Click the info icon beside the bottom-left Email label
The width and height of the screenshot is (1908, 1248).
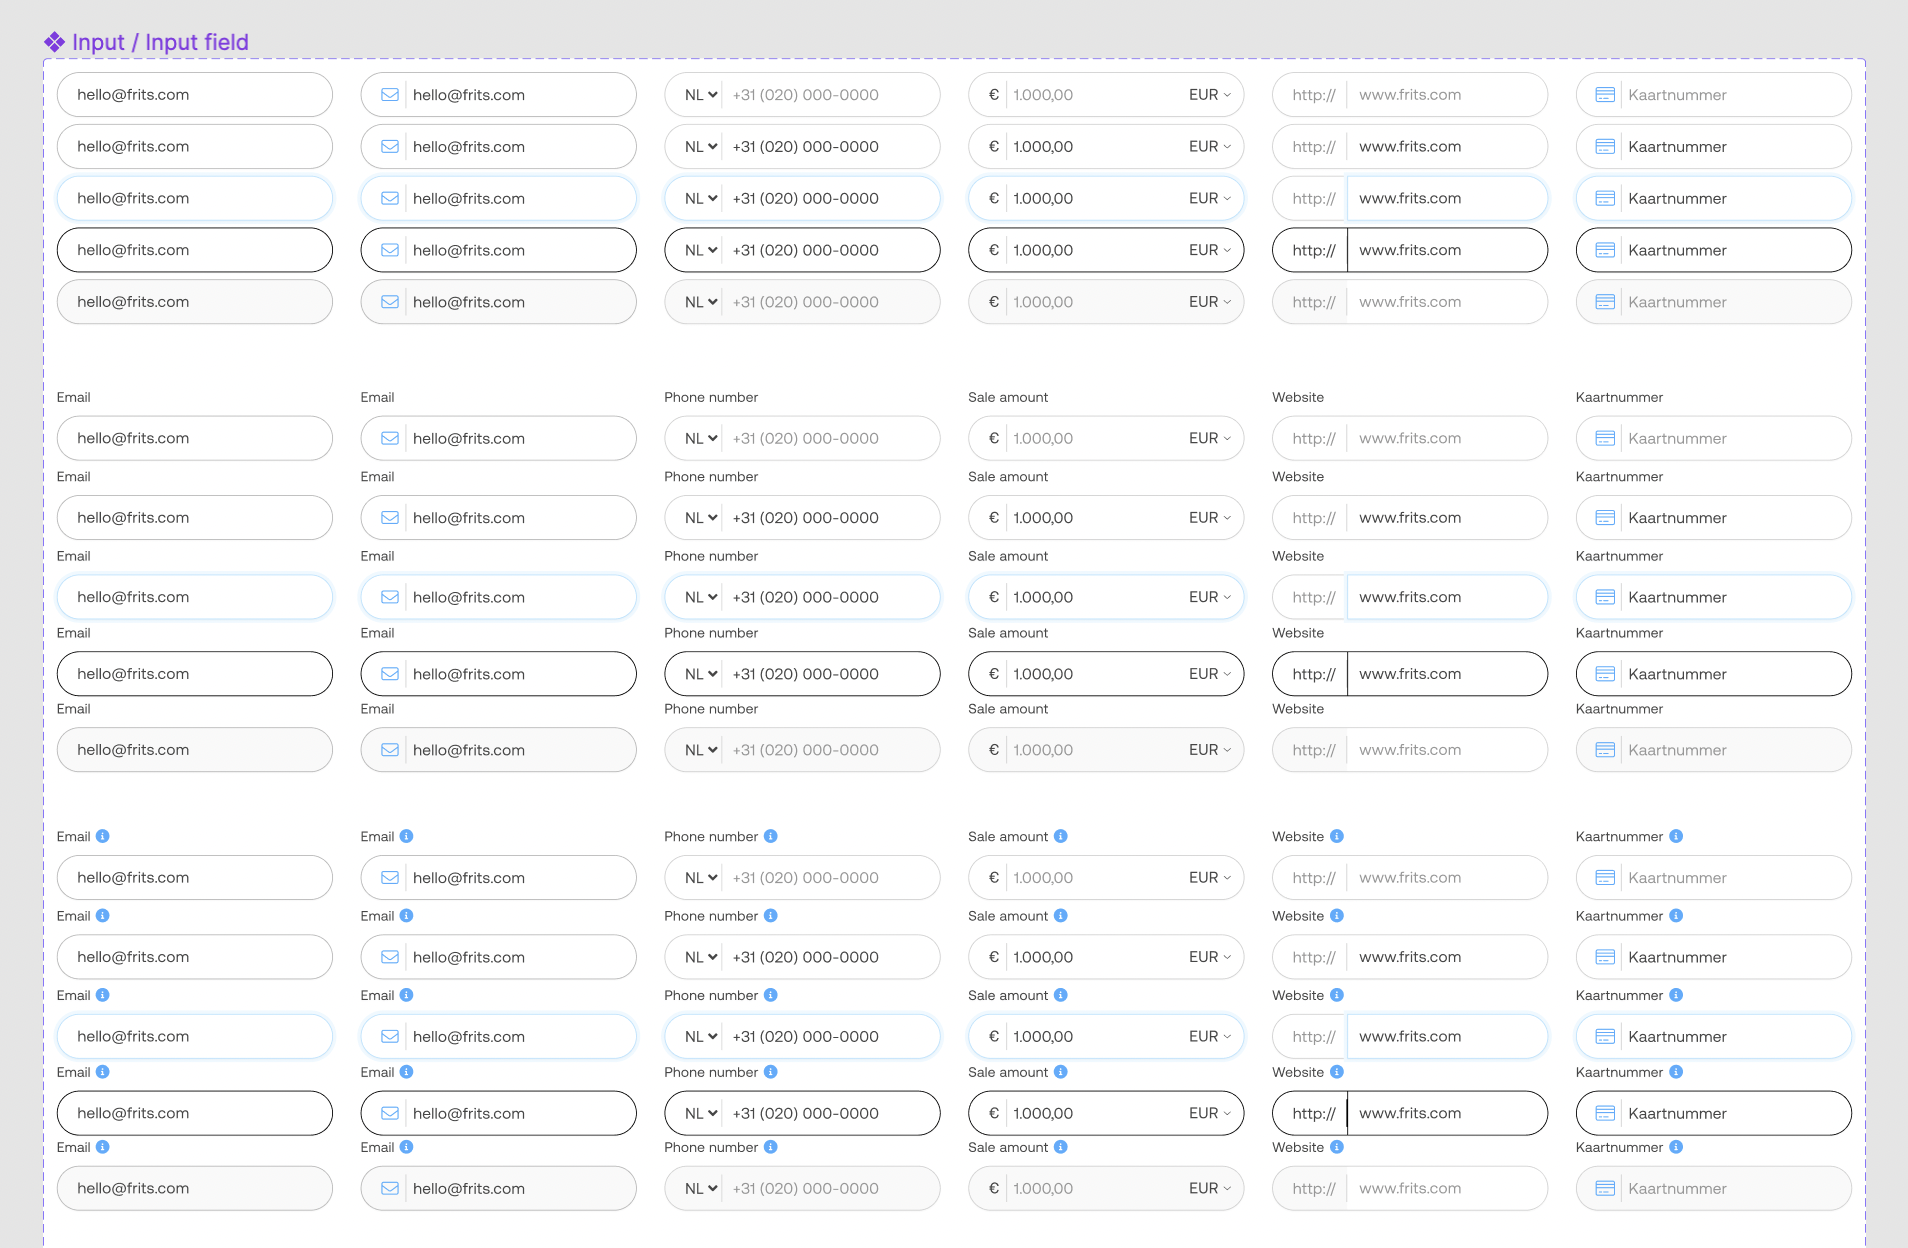point(103,1147)
